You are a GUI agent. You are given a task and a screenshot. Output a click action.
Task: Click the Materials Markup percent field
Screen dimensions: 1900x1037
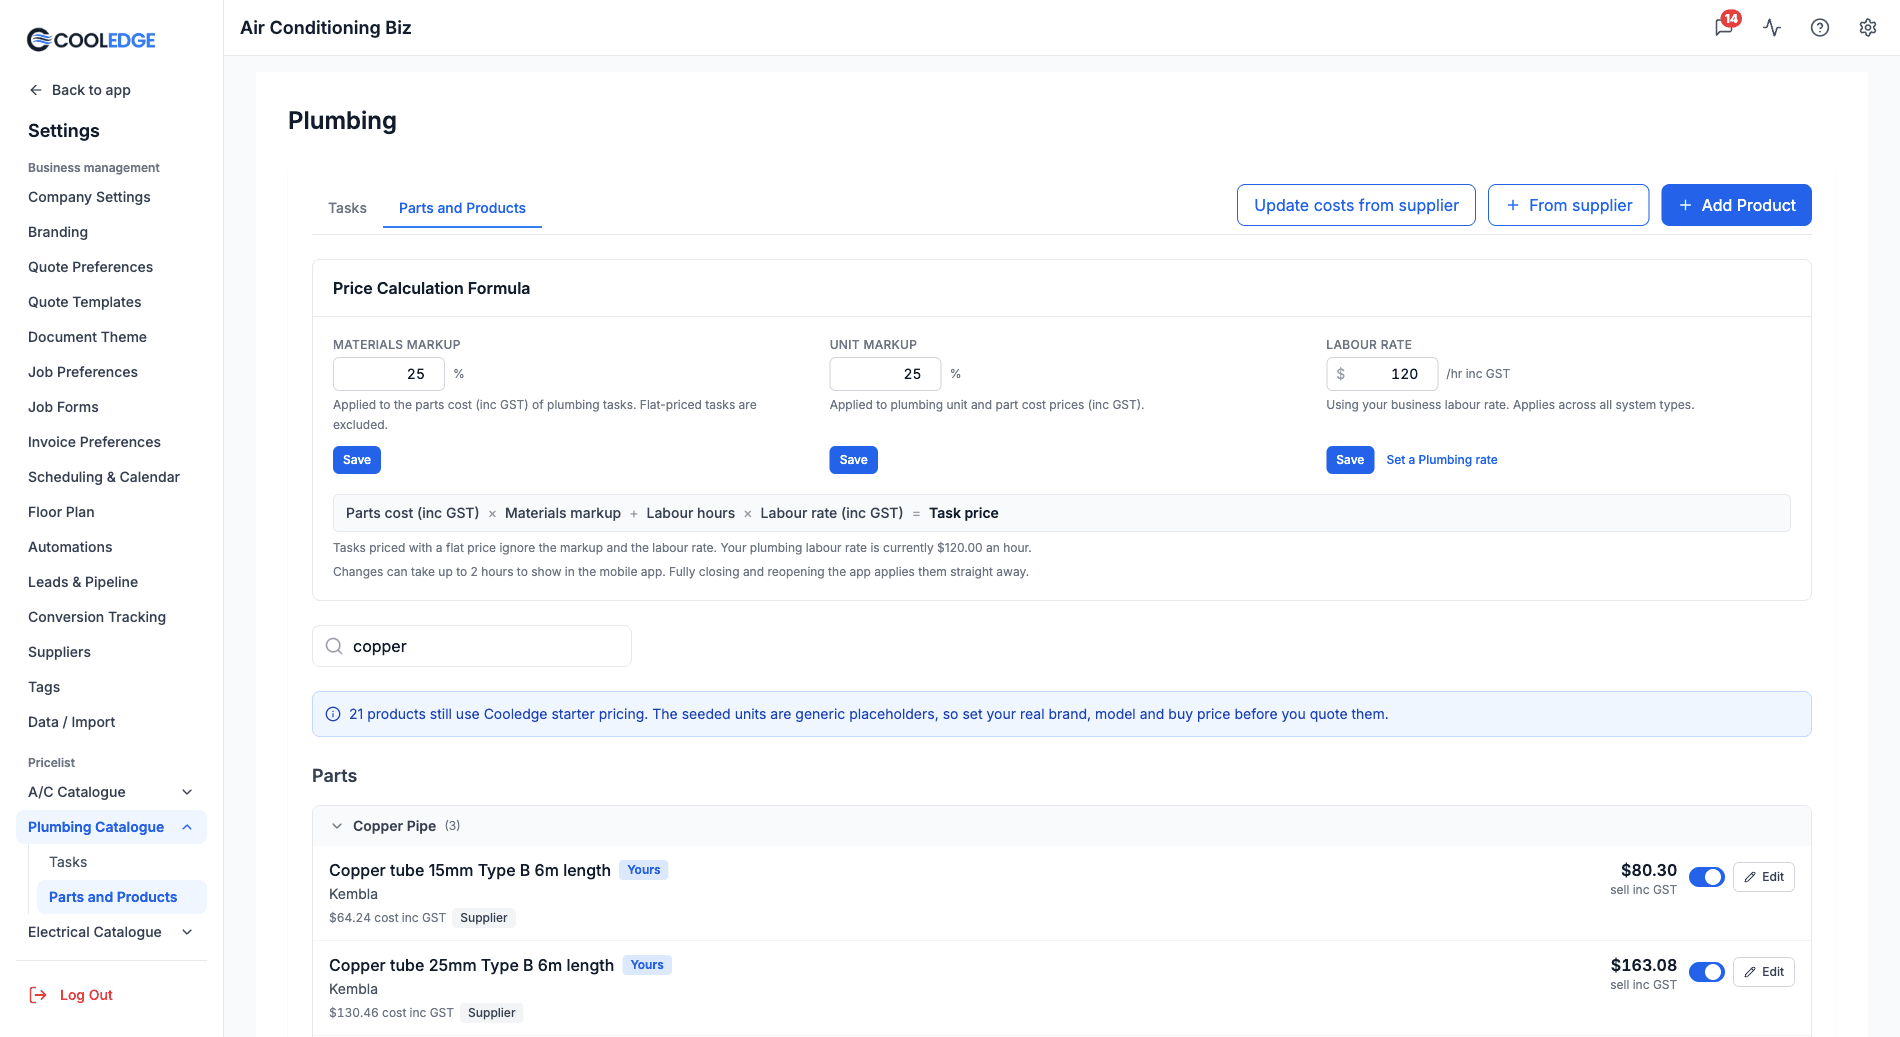pos(389,374)
